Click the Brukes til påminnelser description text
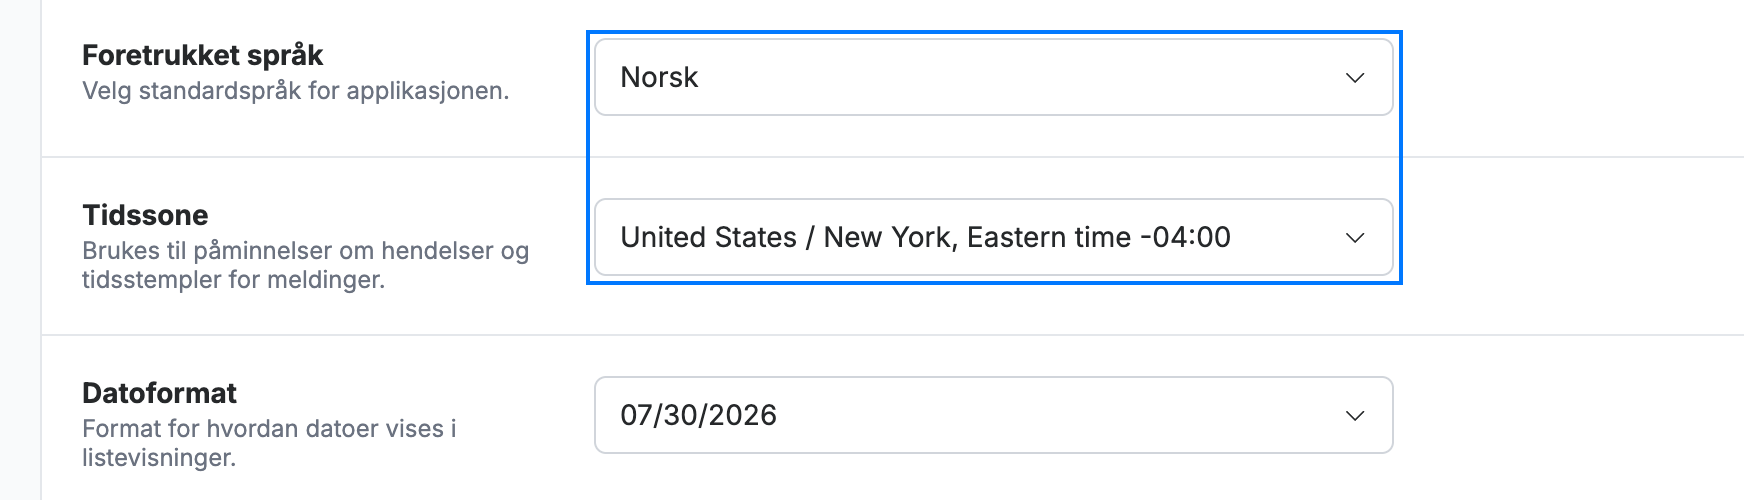 tap(305, 265)
